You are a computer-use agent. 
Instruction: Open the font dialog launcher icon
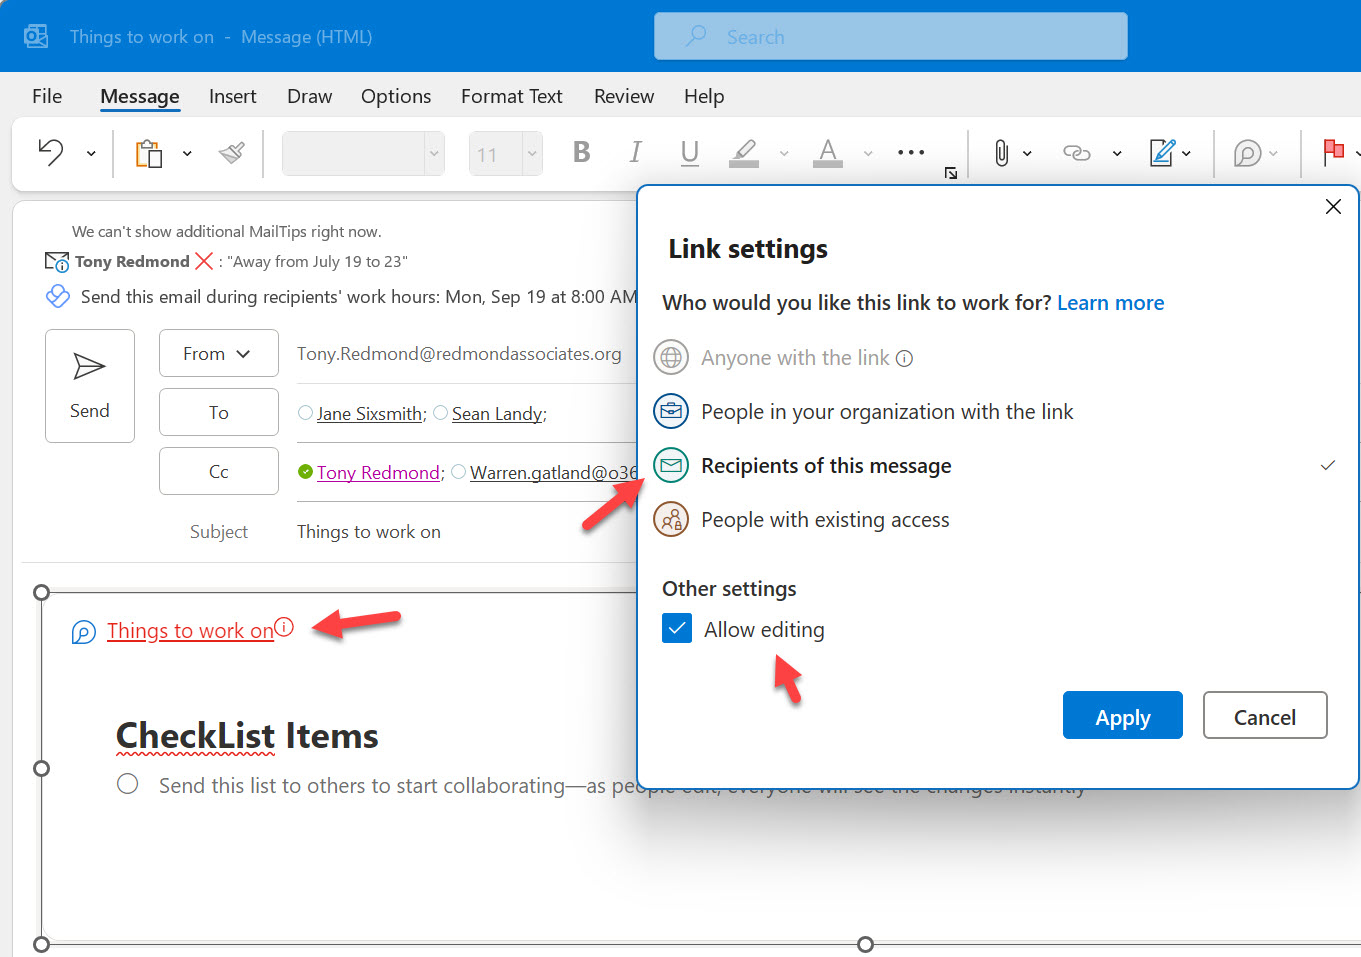tap(951, 174)
